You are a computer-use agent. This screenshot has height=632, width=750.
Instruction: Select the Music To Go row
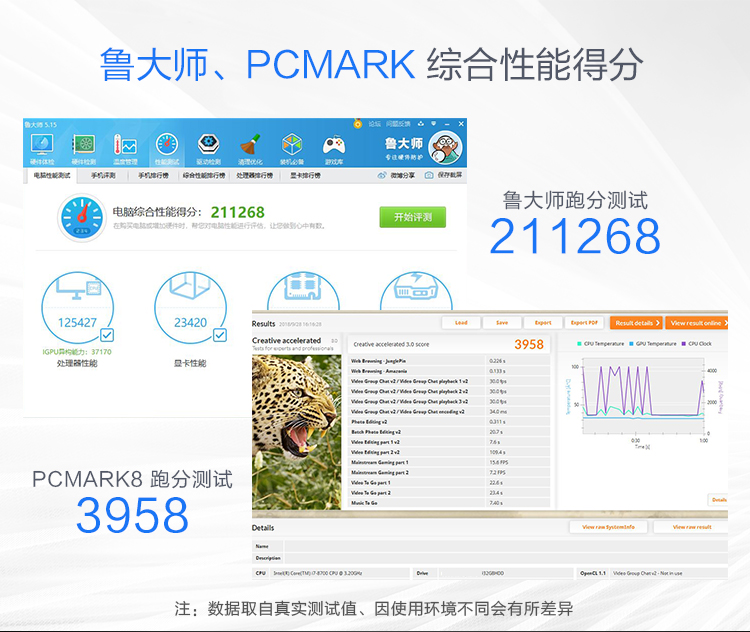pyautogui.click(x=450, y=503)
